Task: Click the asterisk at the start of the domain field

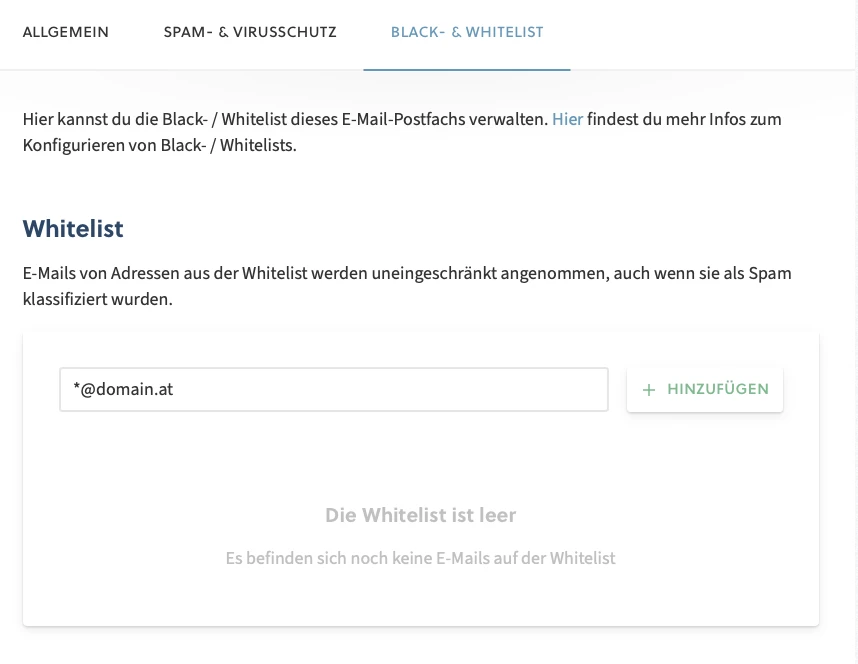Action: click(77, 386)
